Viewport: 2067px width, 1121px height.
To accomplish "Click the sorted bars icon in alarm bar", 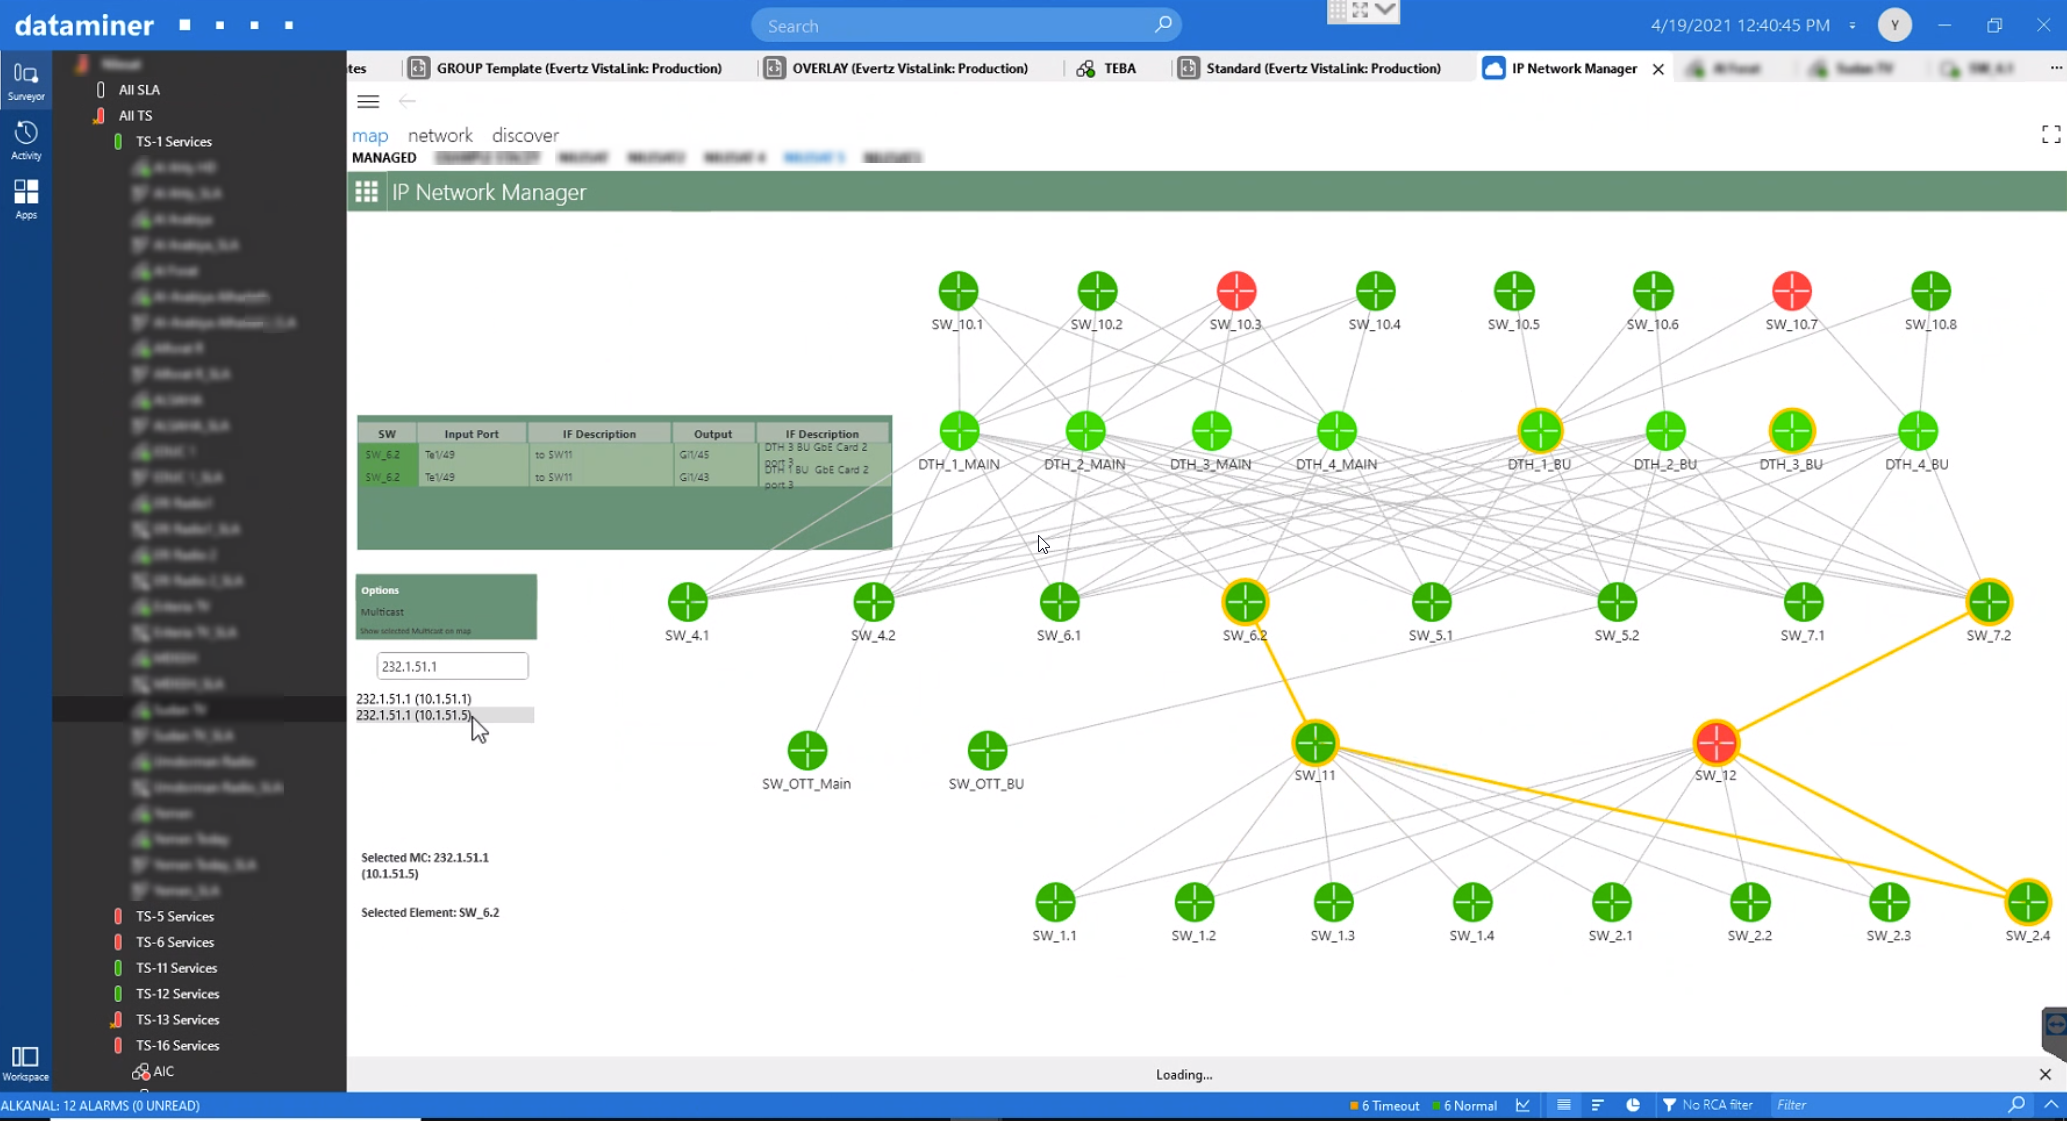I will coord(1597,1105).
